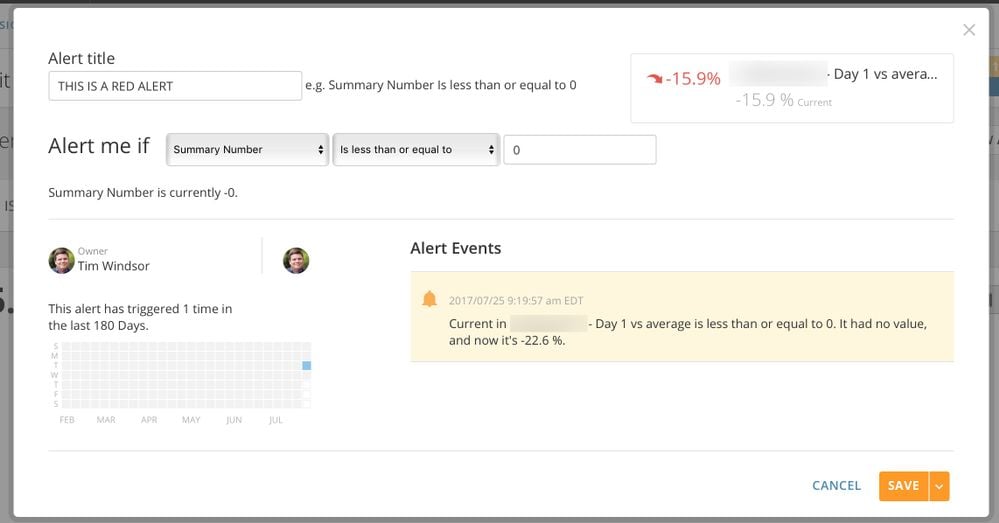Click the Alert Events heading

tap(456, 248)
